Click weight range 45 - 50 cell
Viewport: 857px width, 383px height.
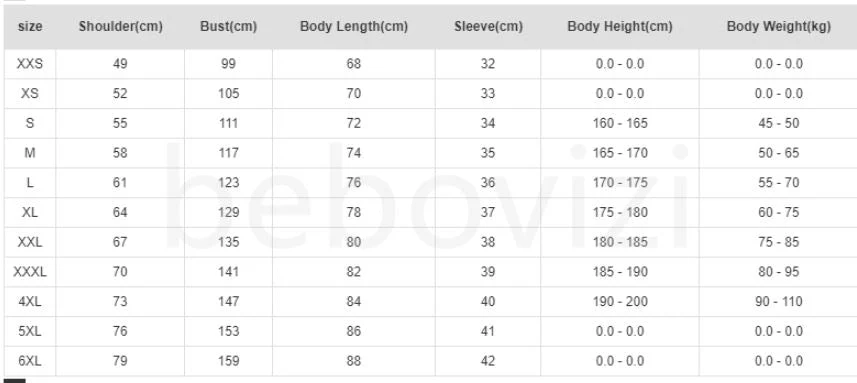coord(778,123)
